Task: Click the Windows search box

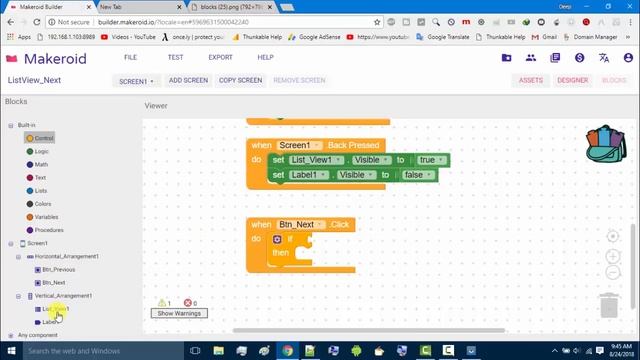Action: click(x=104, y=351)
